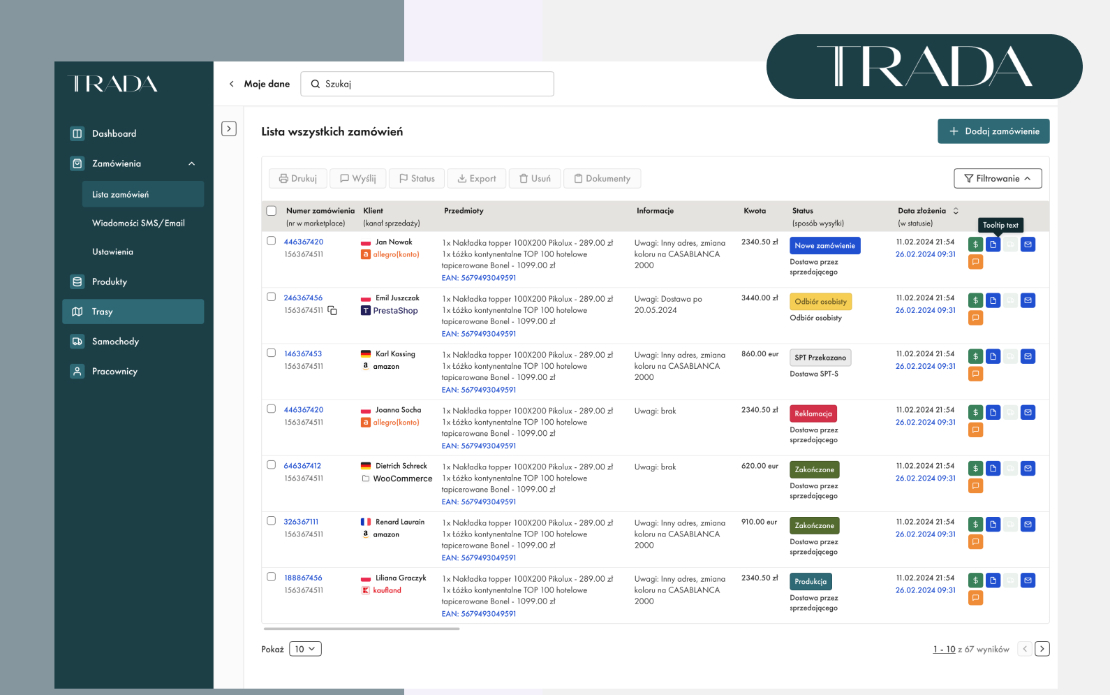Select the checkbox for order 188867456

coord(271,576)
